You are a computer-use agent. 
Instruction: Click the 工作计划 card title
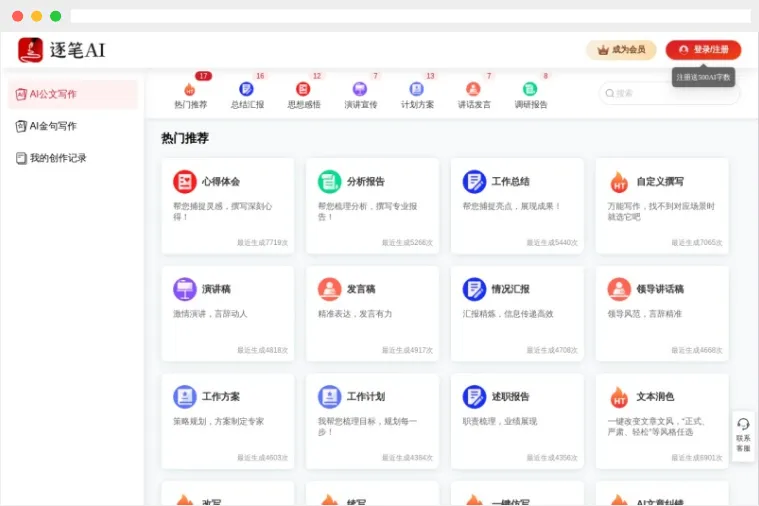(365, 397)
